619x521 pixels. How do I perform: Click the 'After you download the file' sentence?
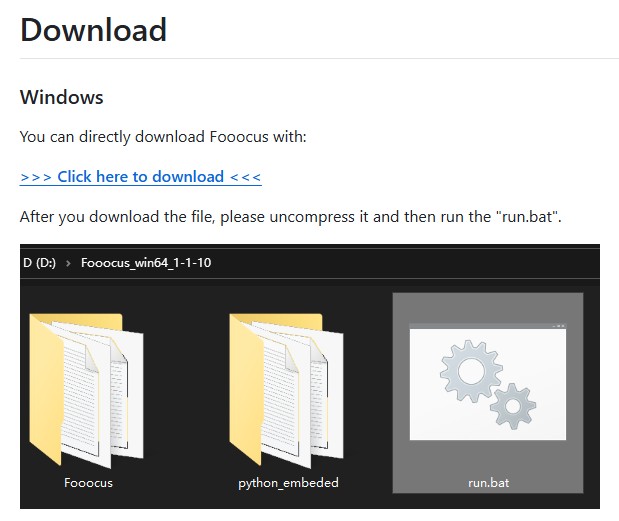pos(291,217)
